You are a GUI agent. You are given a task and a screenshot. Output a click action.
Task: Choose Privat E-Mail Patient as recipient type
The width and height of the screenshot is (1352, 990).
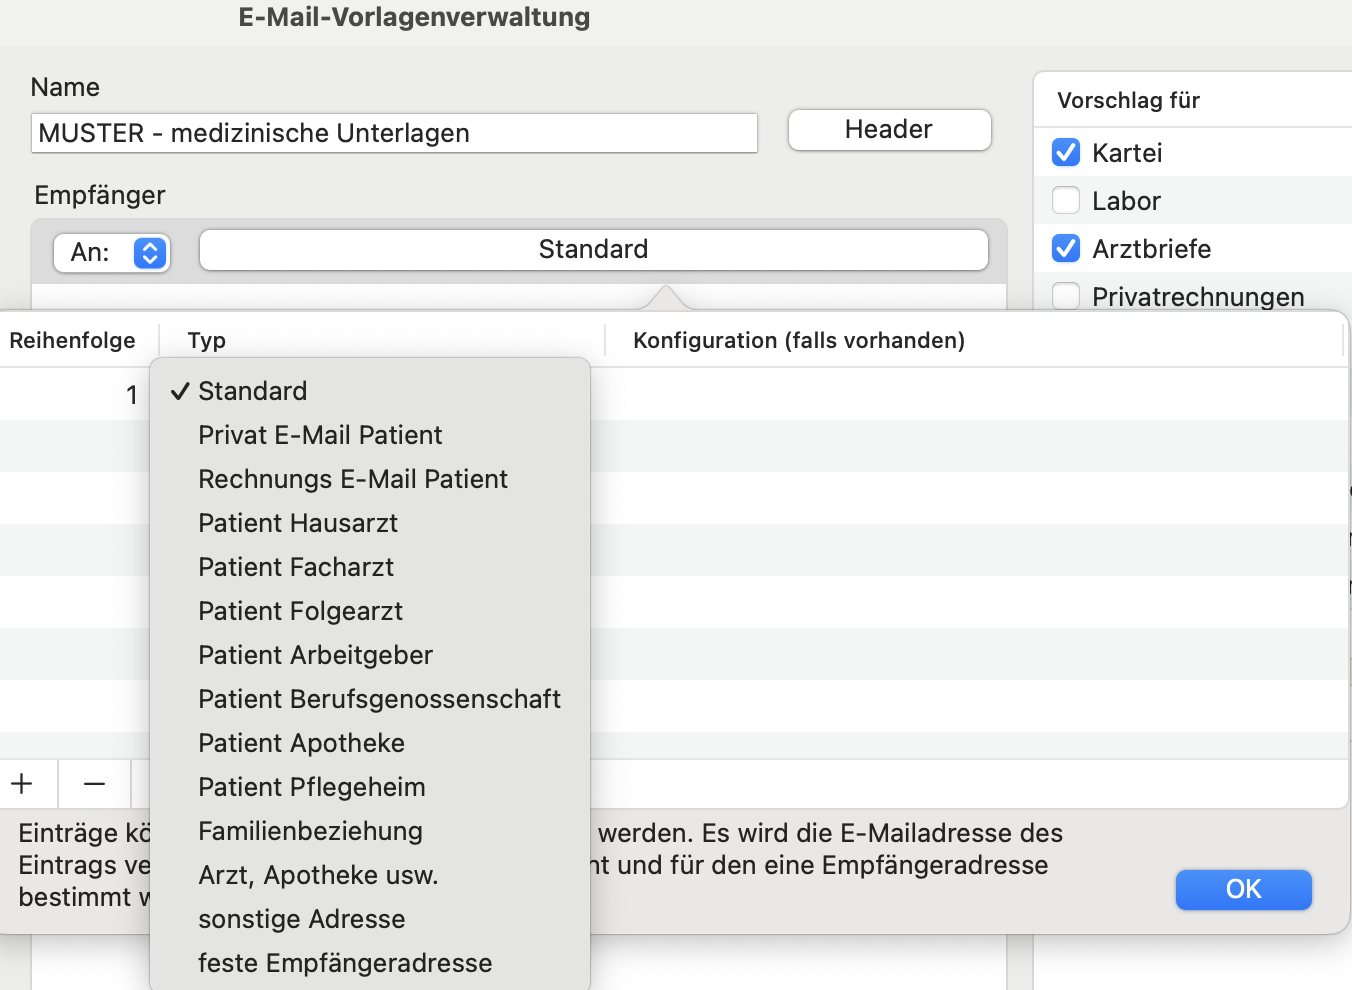pos(320,435)
